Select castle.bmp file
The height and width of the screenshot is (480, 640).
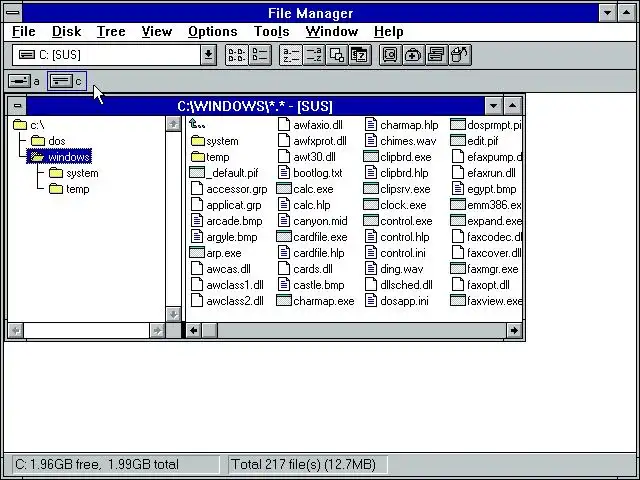click(x=311, y=285)
